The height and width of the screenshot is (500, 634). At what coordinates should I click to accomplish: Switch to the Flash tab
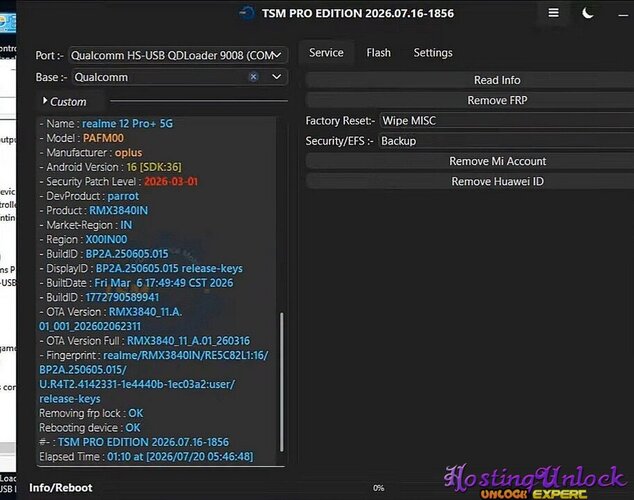[x=378, y=53]
